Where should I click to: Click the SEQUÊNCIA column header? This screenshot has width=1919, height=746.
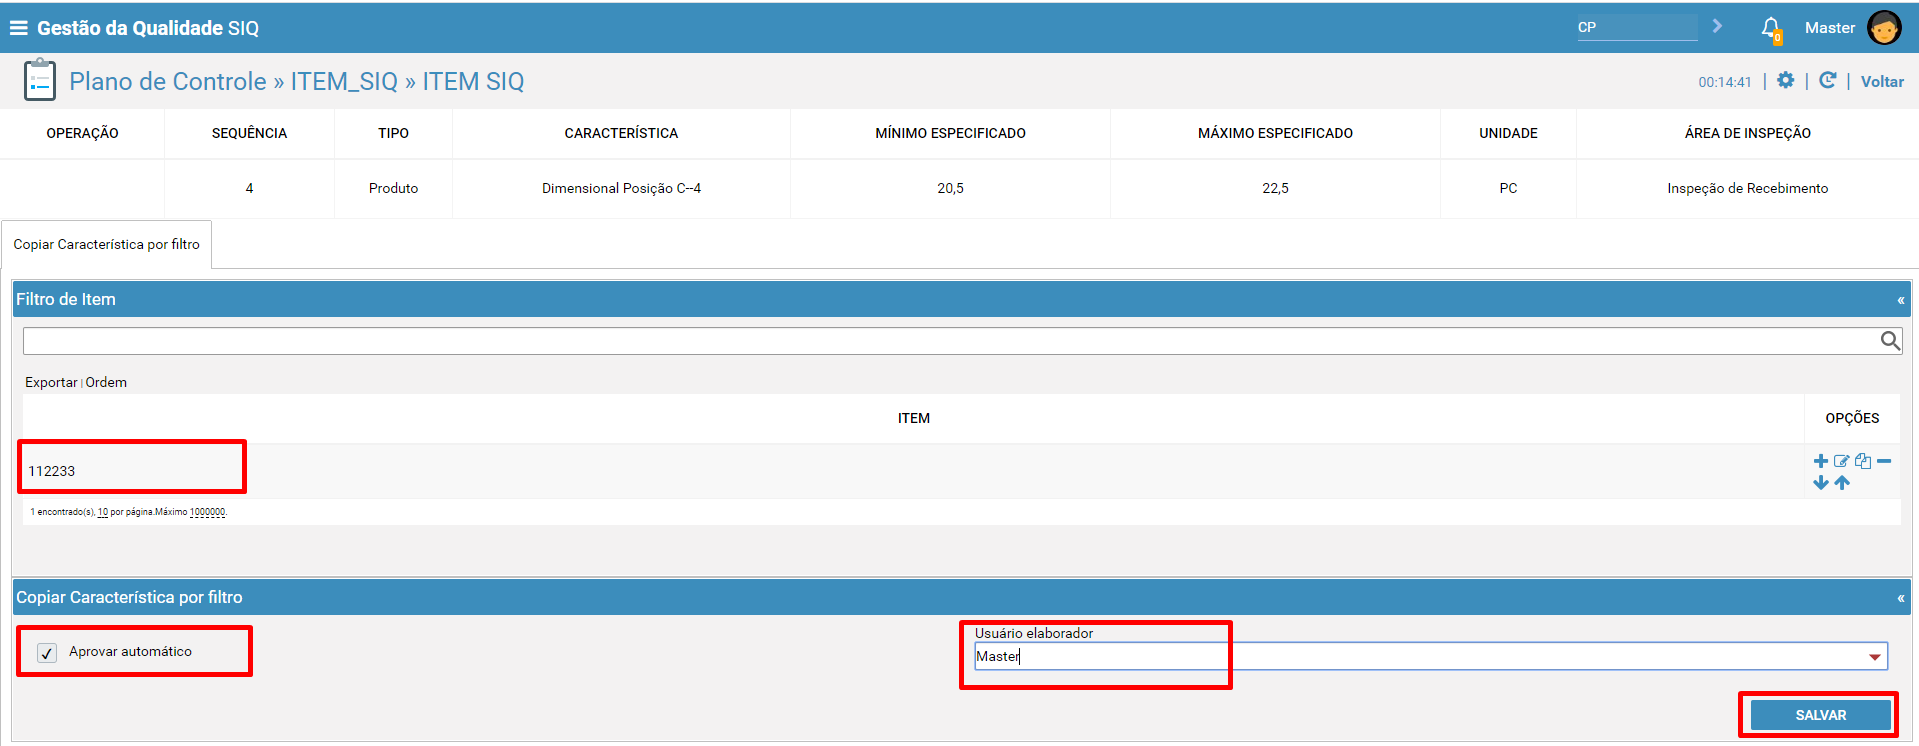(x=249, y=133)
